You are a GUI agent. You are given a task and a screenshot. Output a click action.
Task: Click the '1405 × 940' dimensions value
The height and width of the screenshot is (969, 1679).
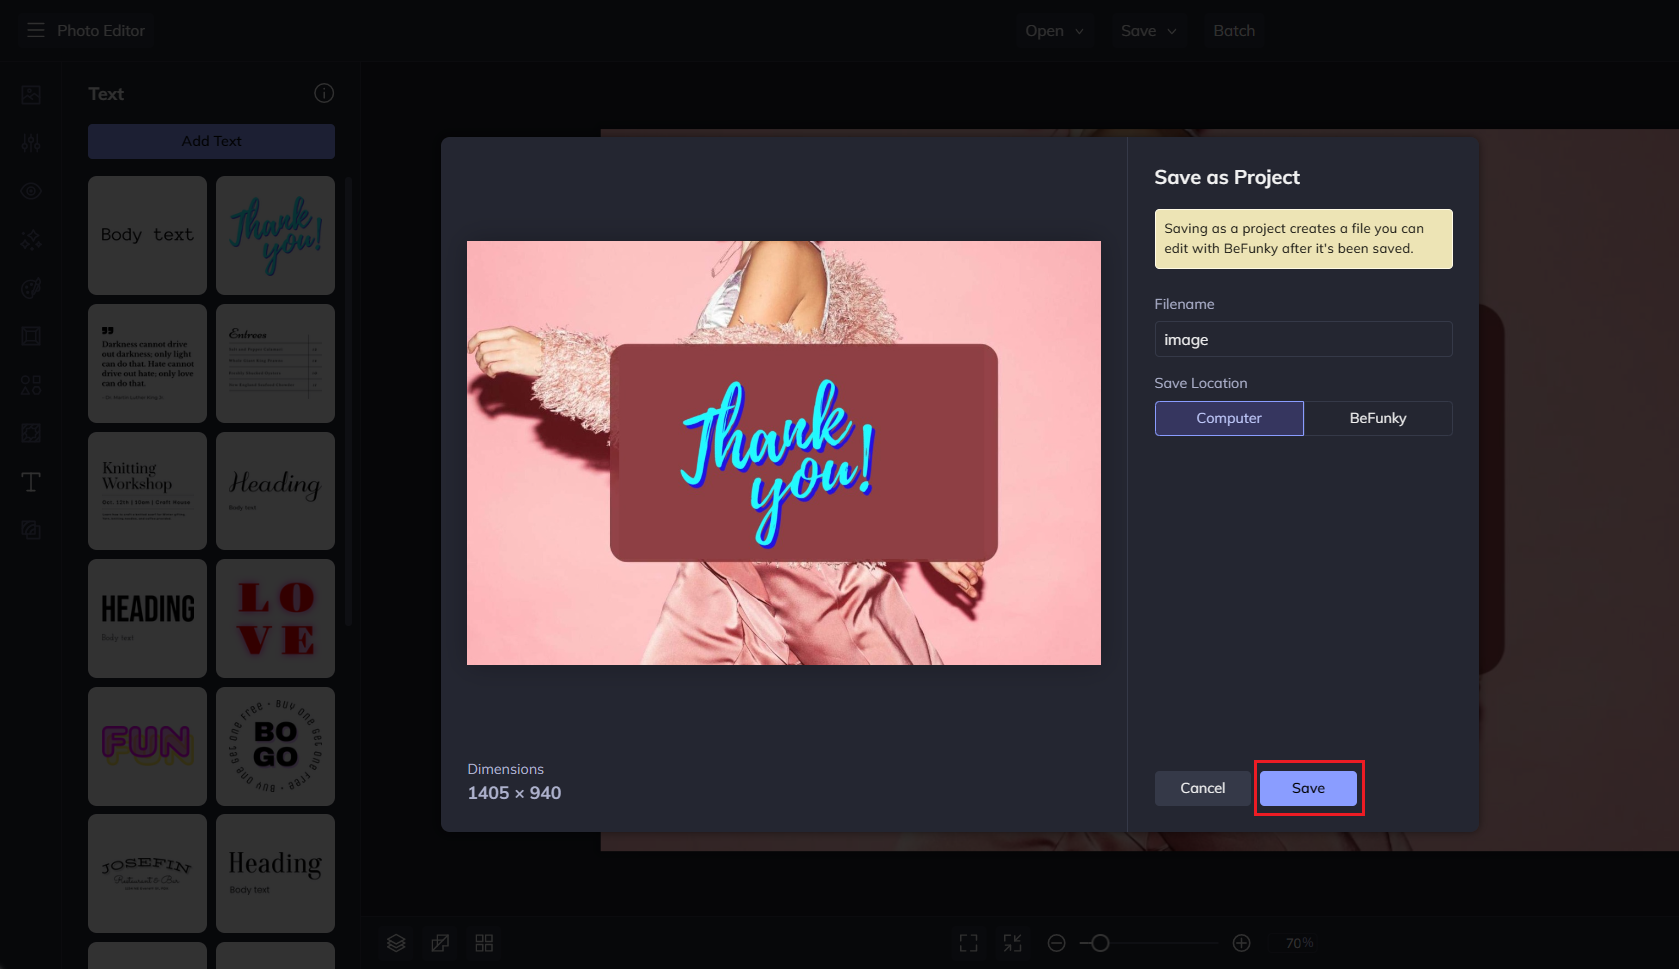coord(514,793)
